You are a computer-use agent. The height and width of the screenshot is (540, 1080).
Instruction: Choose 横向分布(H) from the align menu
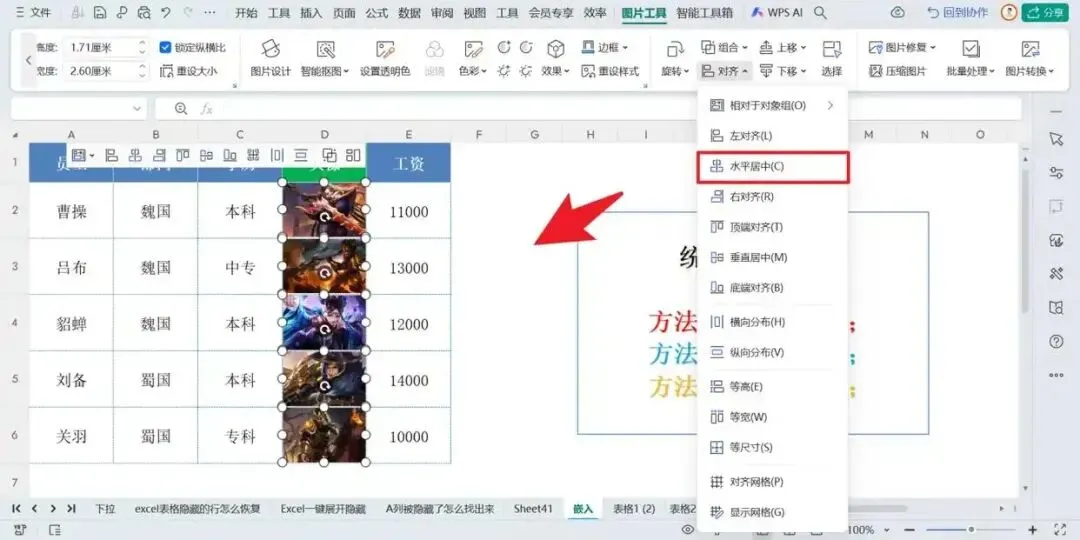(773, 322)
